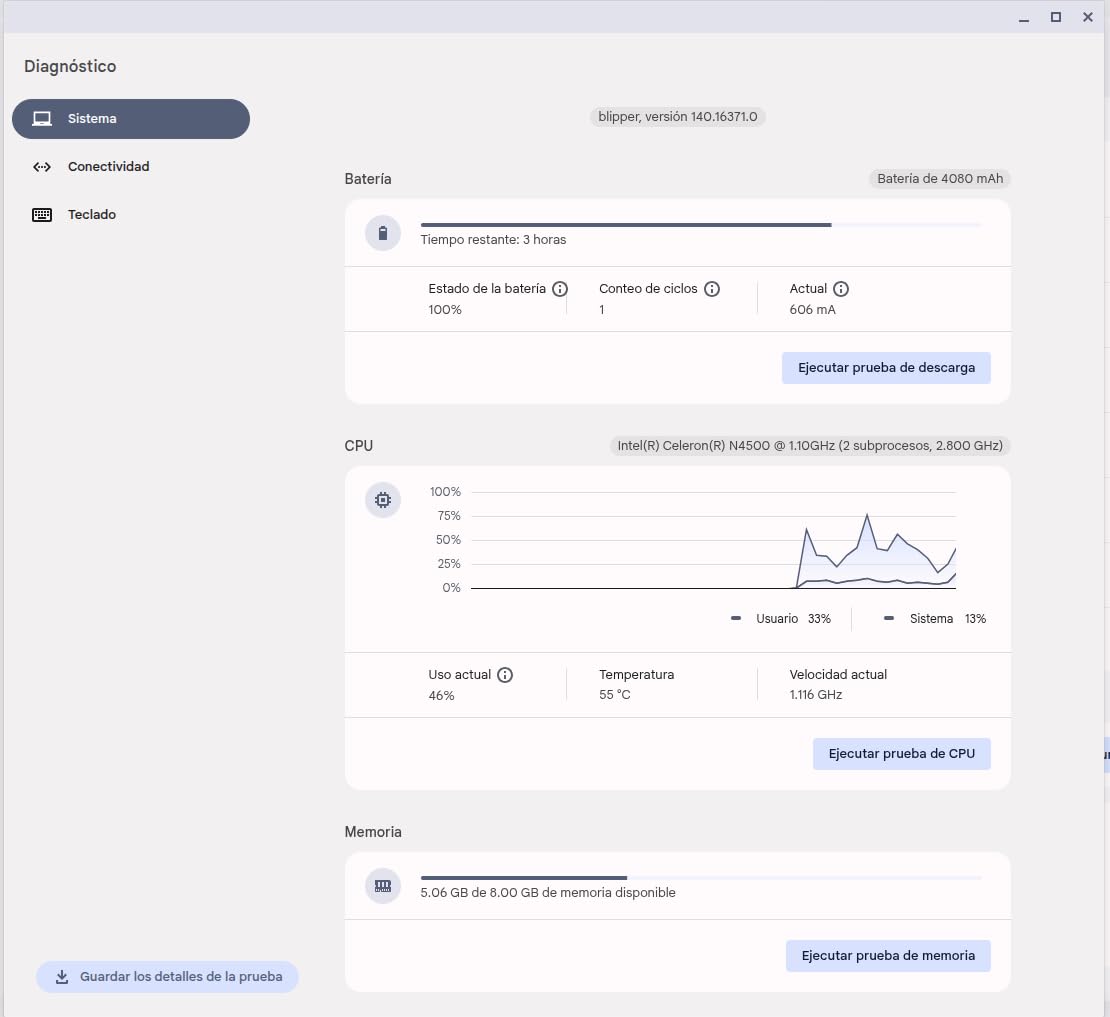1110x1017 pixels.
Task: Go to the Teclado section
Action: tap(92, 215)
